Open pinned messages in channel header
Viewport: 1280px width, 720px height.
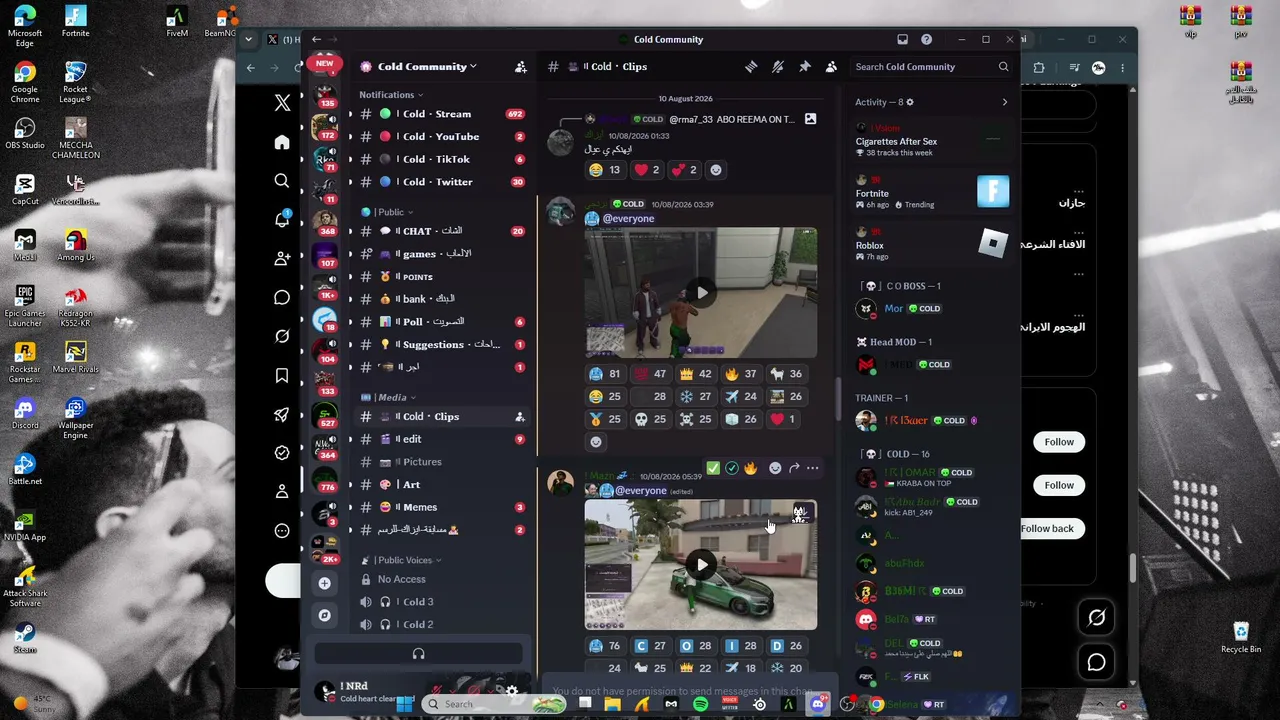[x=805, y=67]
